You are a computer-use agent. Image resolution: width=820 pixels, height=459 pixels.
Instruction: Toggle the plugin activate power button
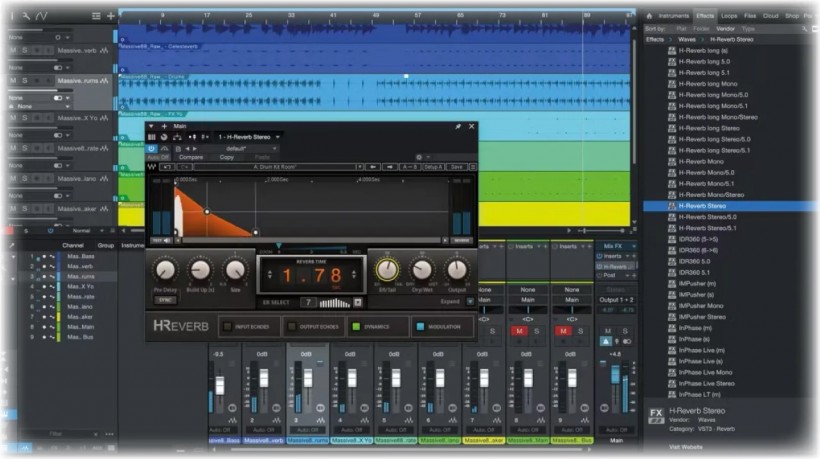(x=152, y=148)
